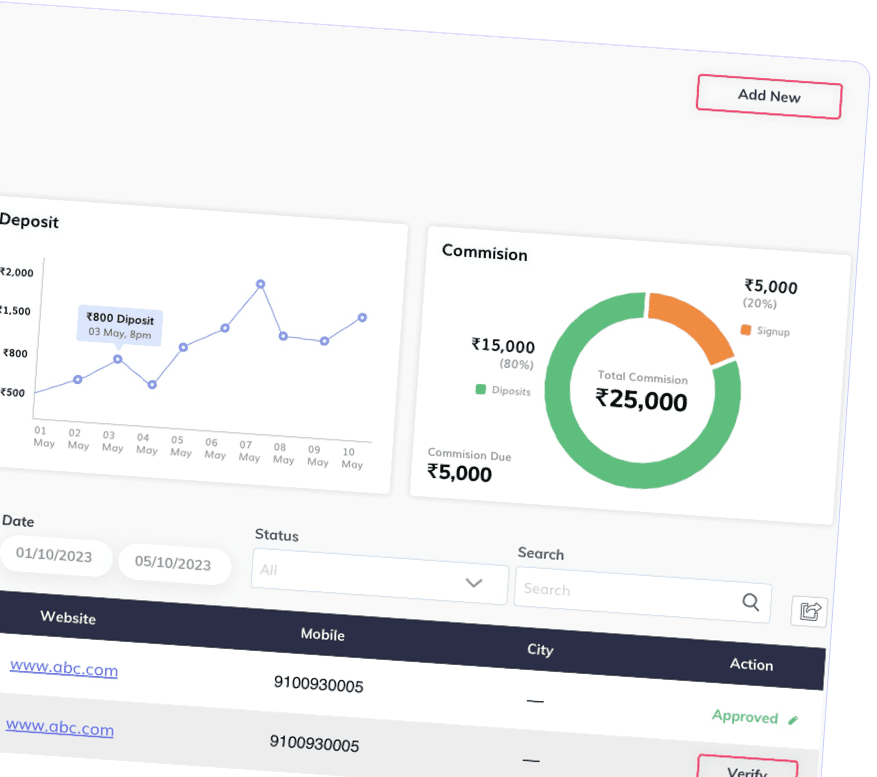This screenshot has height=777, width=877.
Task: Click the Mobile column header
Action: click(323, 634)
